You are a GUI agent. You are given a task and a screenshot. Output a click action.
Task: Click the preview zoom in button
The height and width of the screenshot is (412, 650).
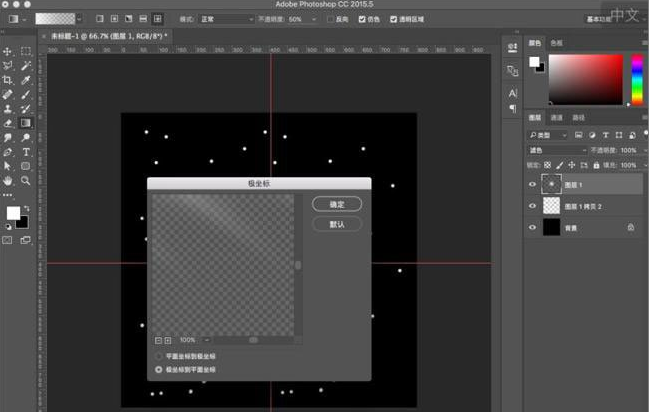click(x=167, y=340)
